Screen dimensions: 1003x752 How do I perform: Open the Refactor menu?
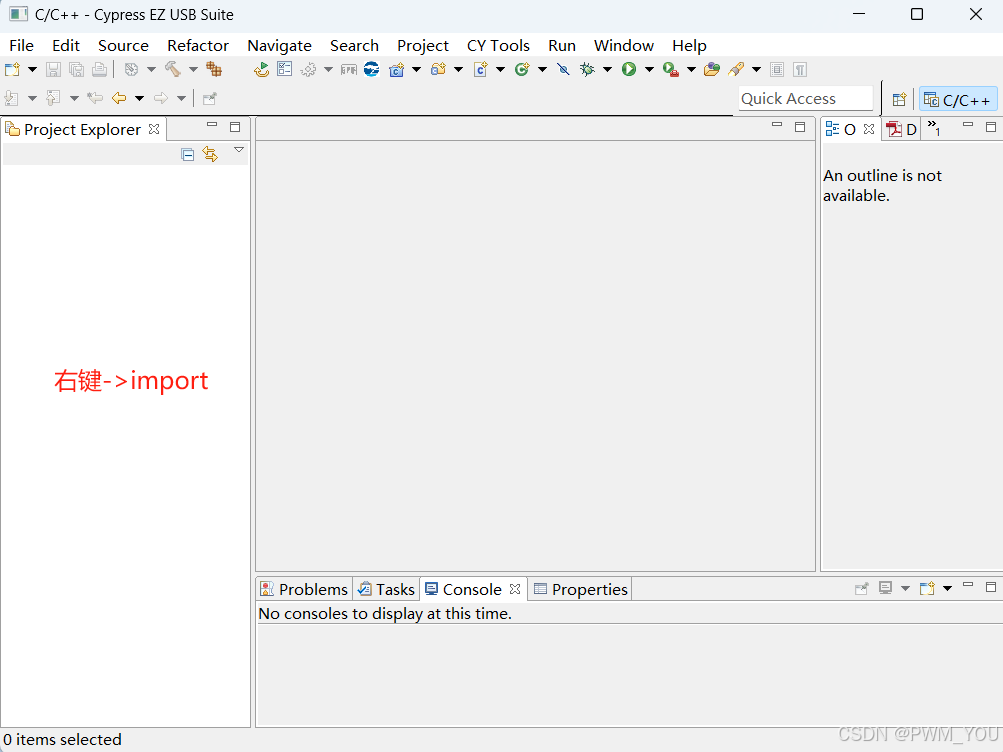coord(198,45)
